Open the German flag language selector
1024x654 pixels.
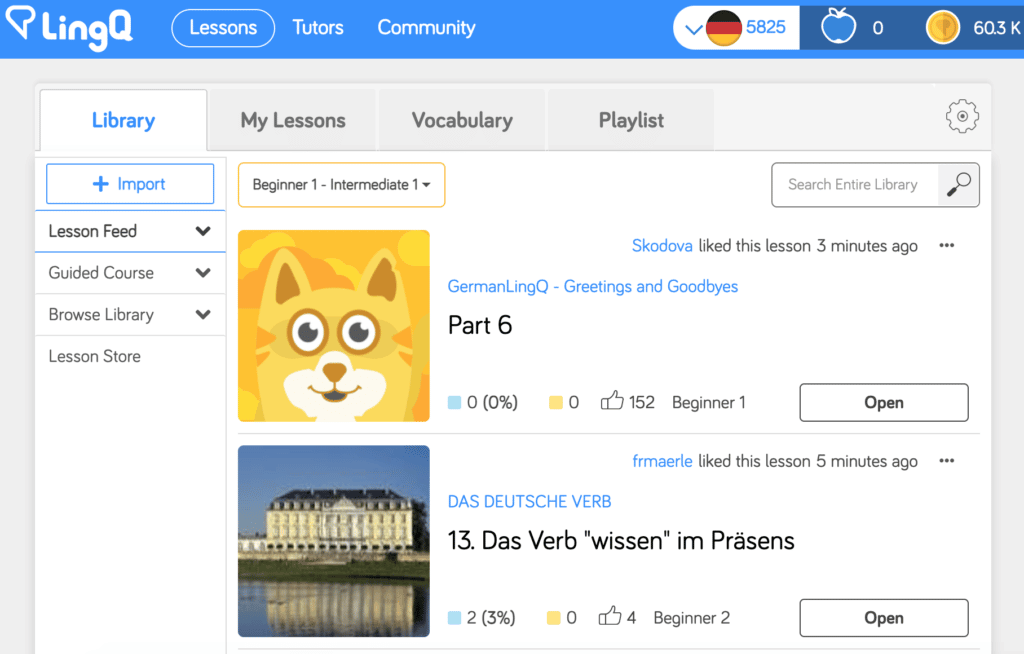(723, 28)
